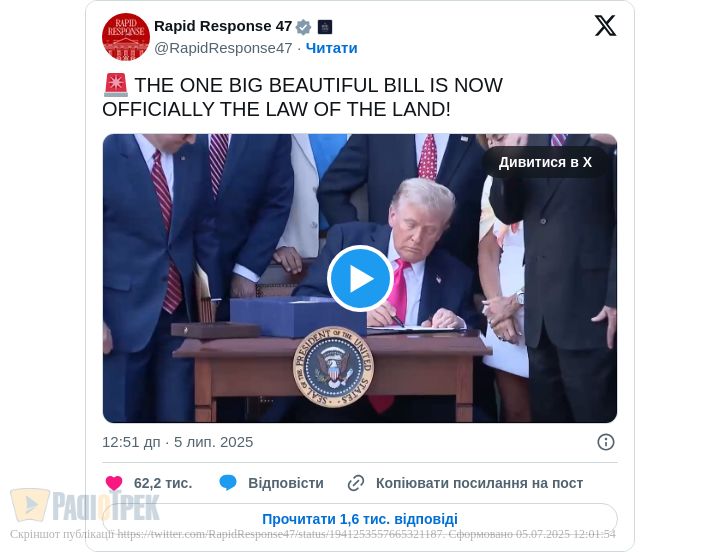Click the affiliation badge next to the name
The image size is (720, 552).
325,27
